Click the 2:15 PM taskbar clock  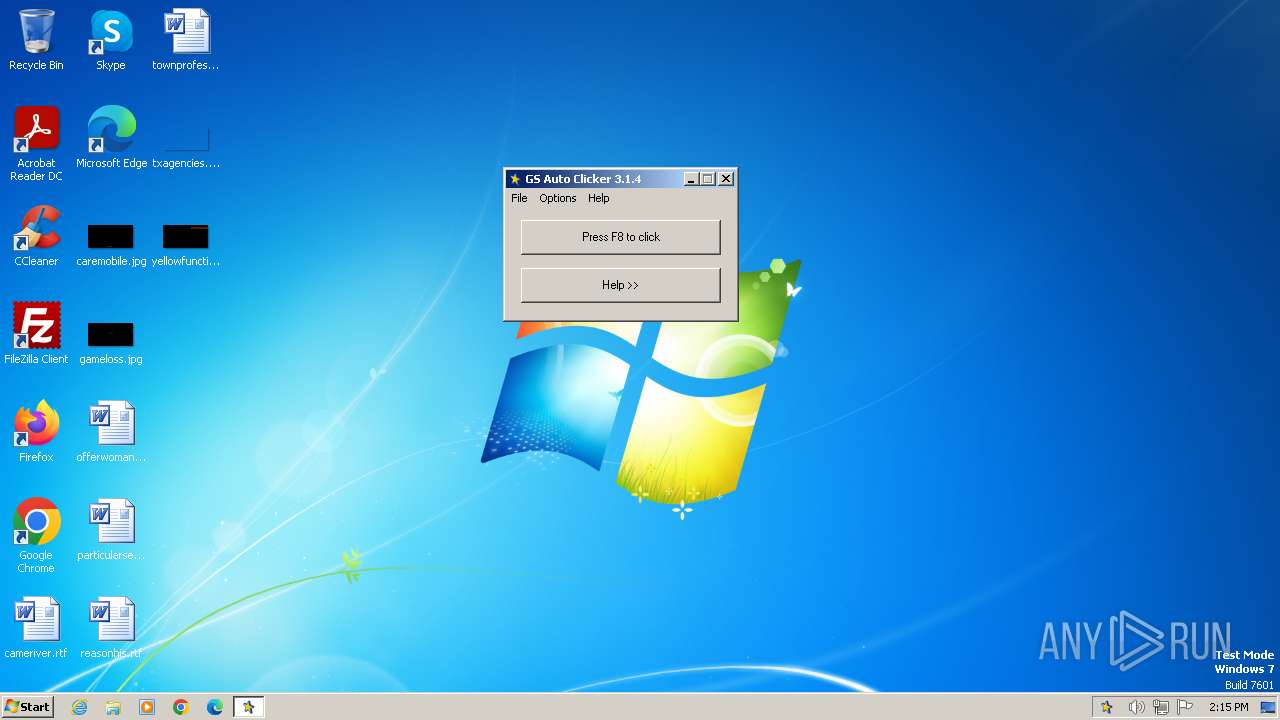pyautogui.click(x=1229, y=707)
